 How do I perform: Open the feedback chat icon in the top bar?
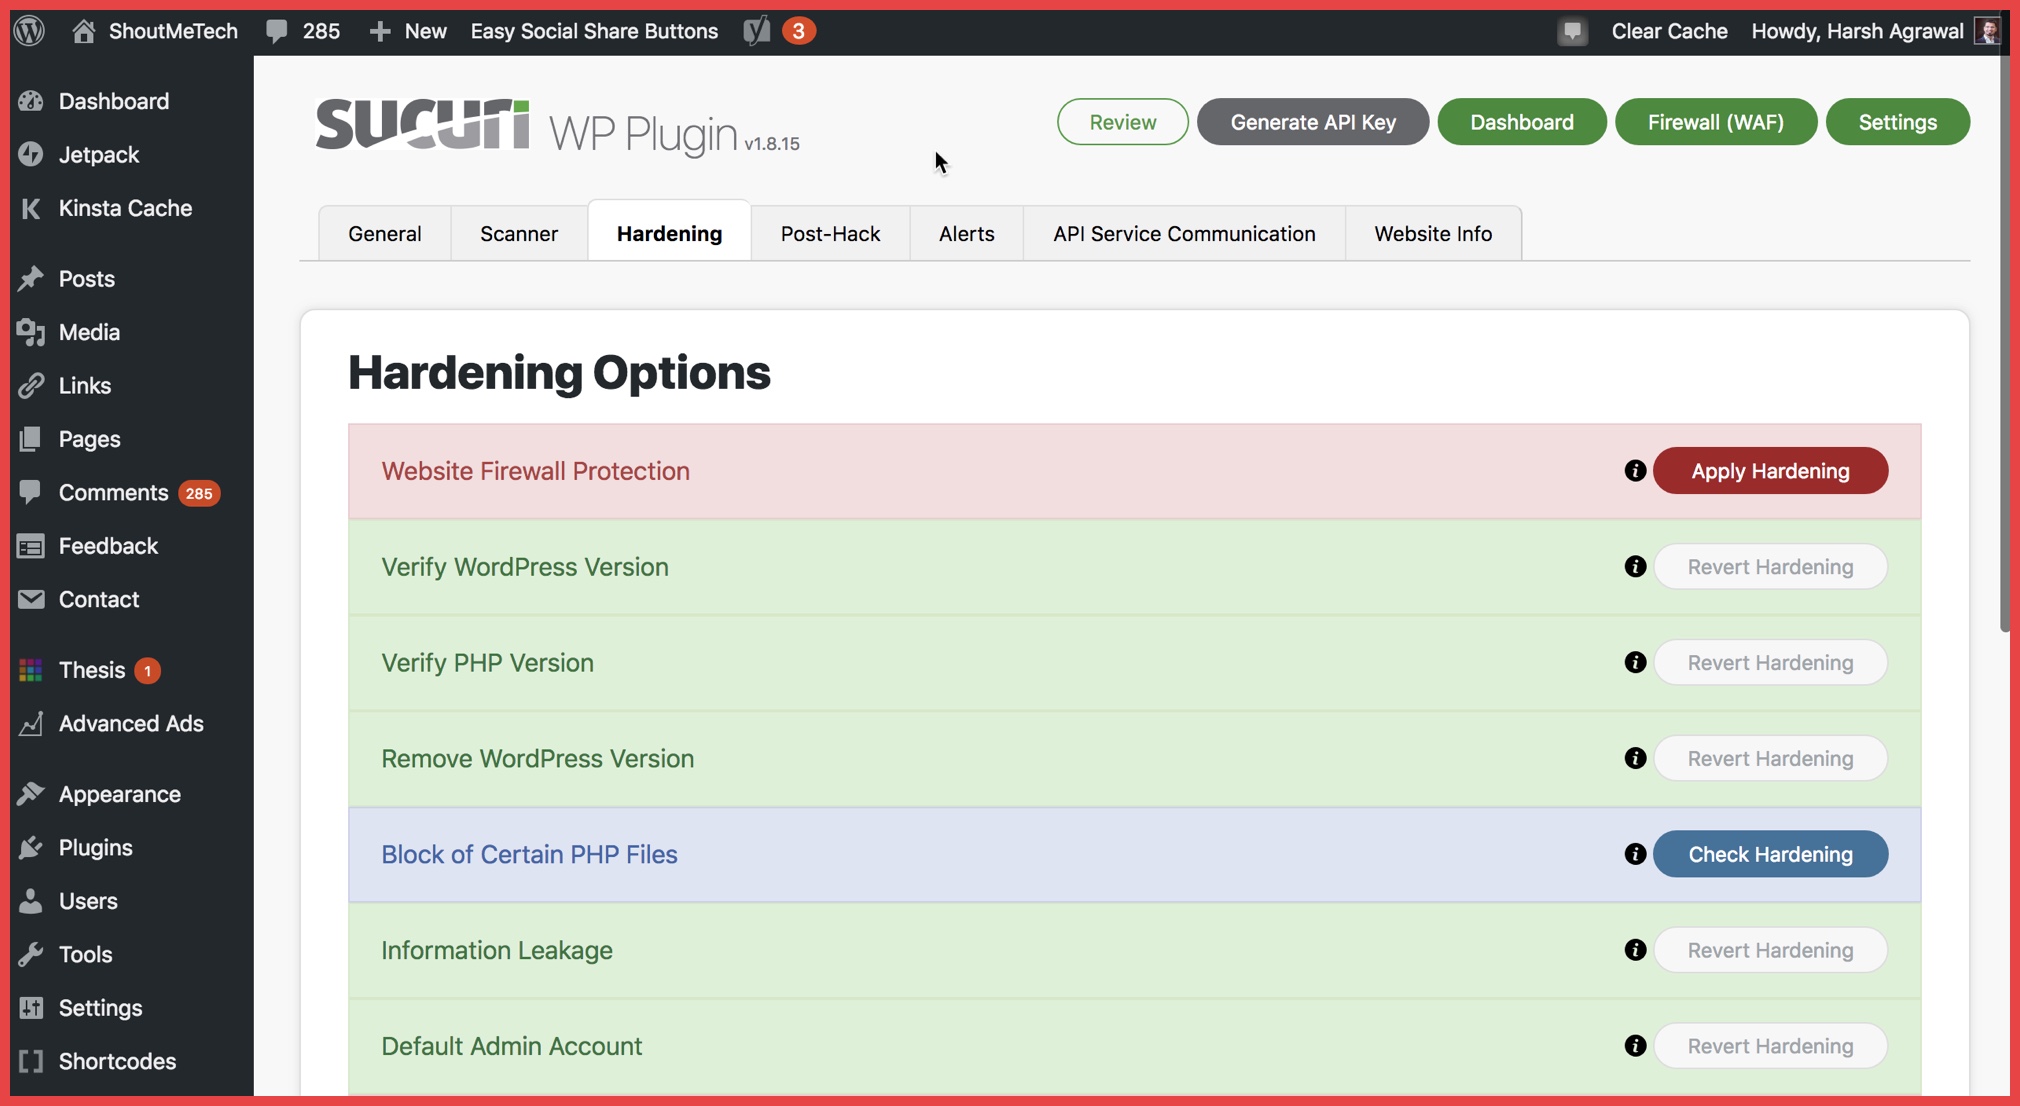coord(1572,31)
